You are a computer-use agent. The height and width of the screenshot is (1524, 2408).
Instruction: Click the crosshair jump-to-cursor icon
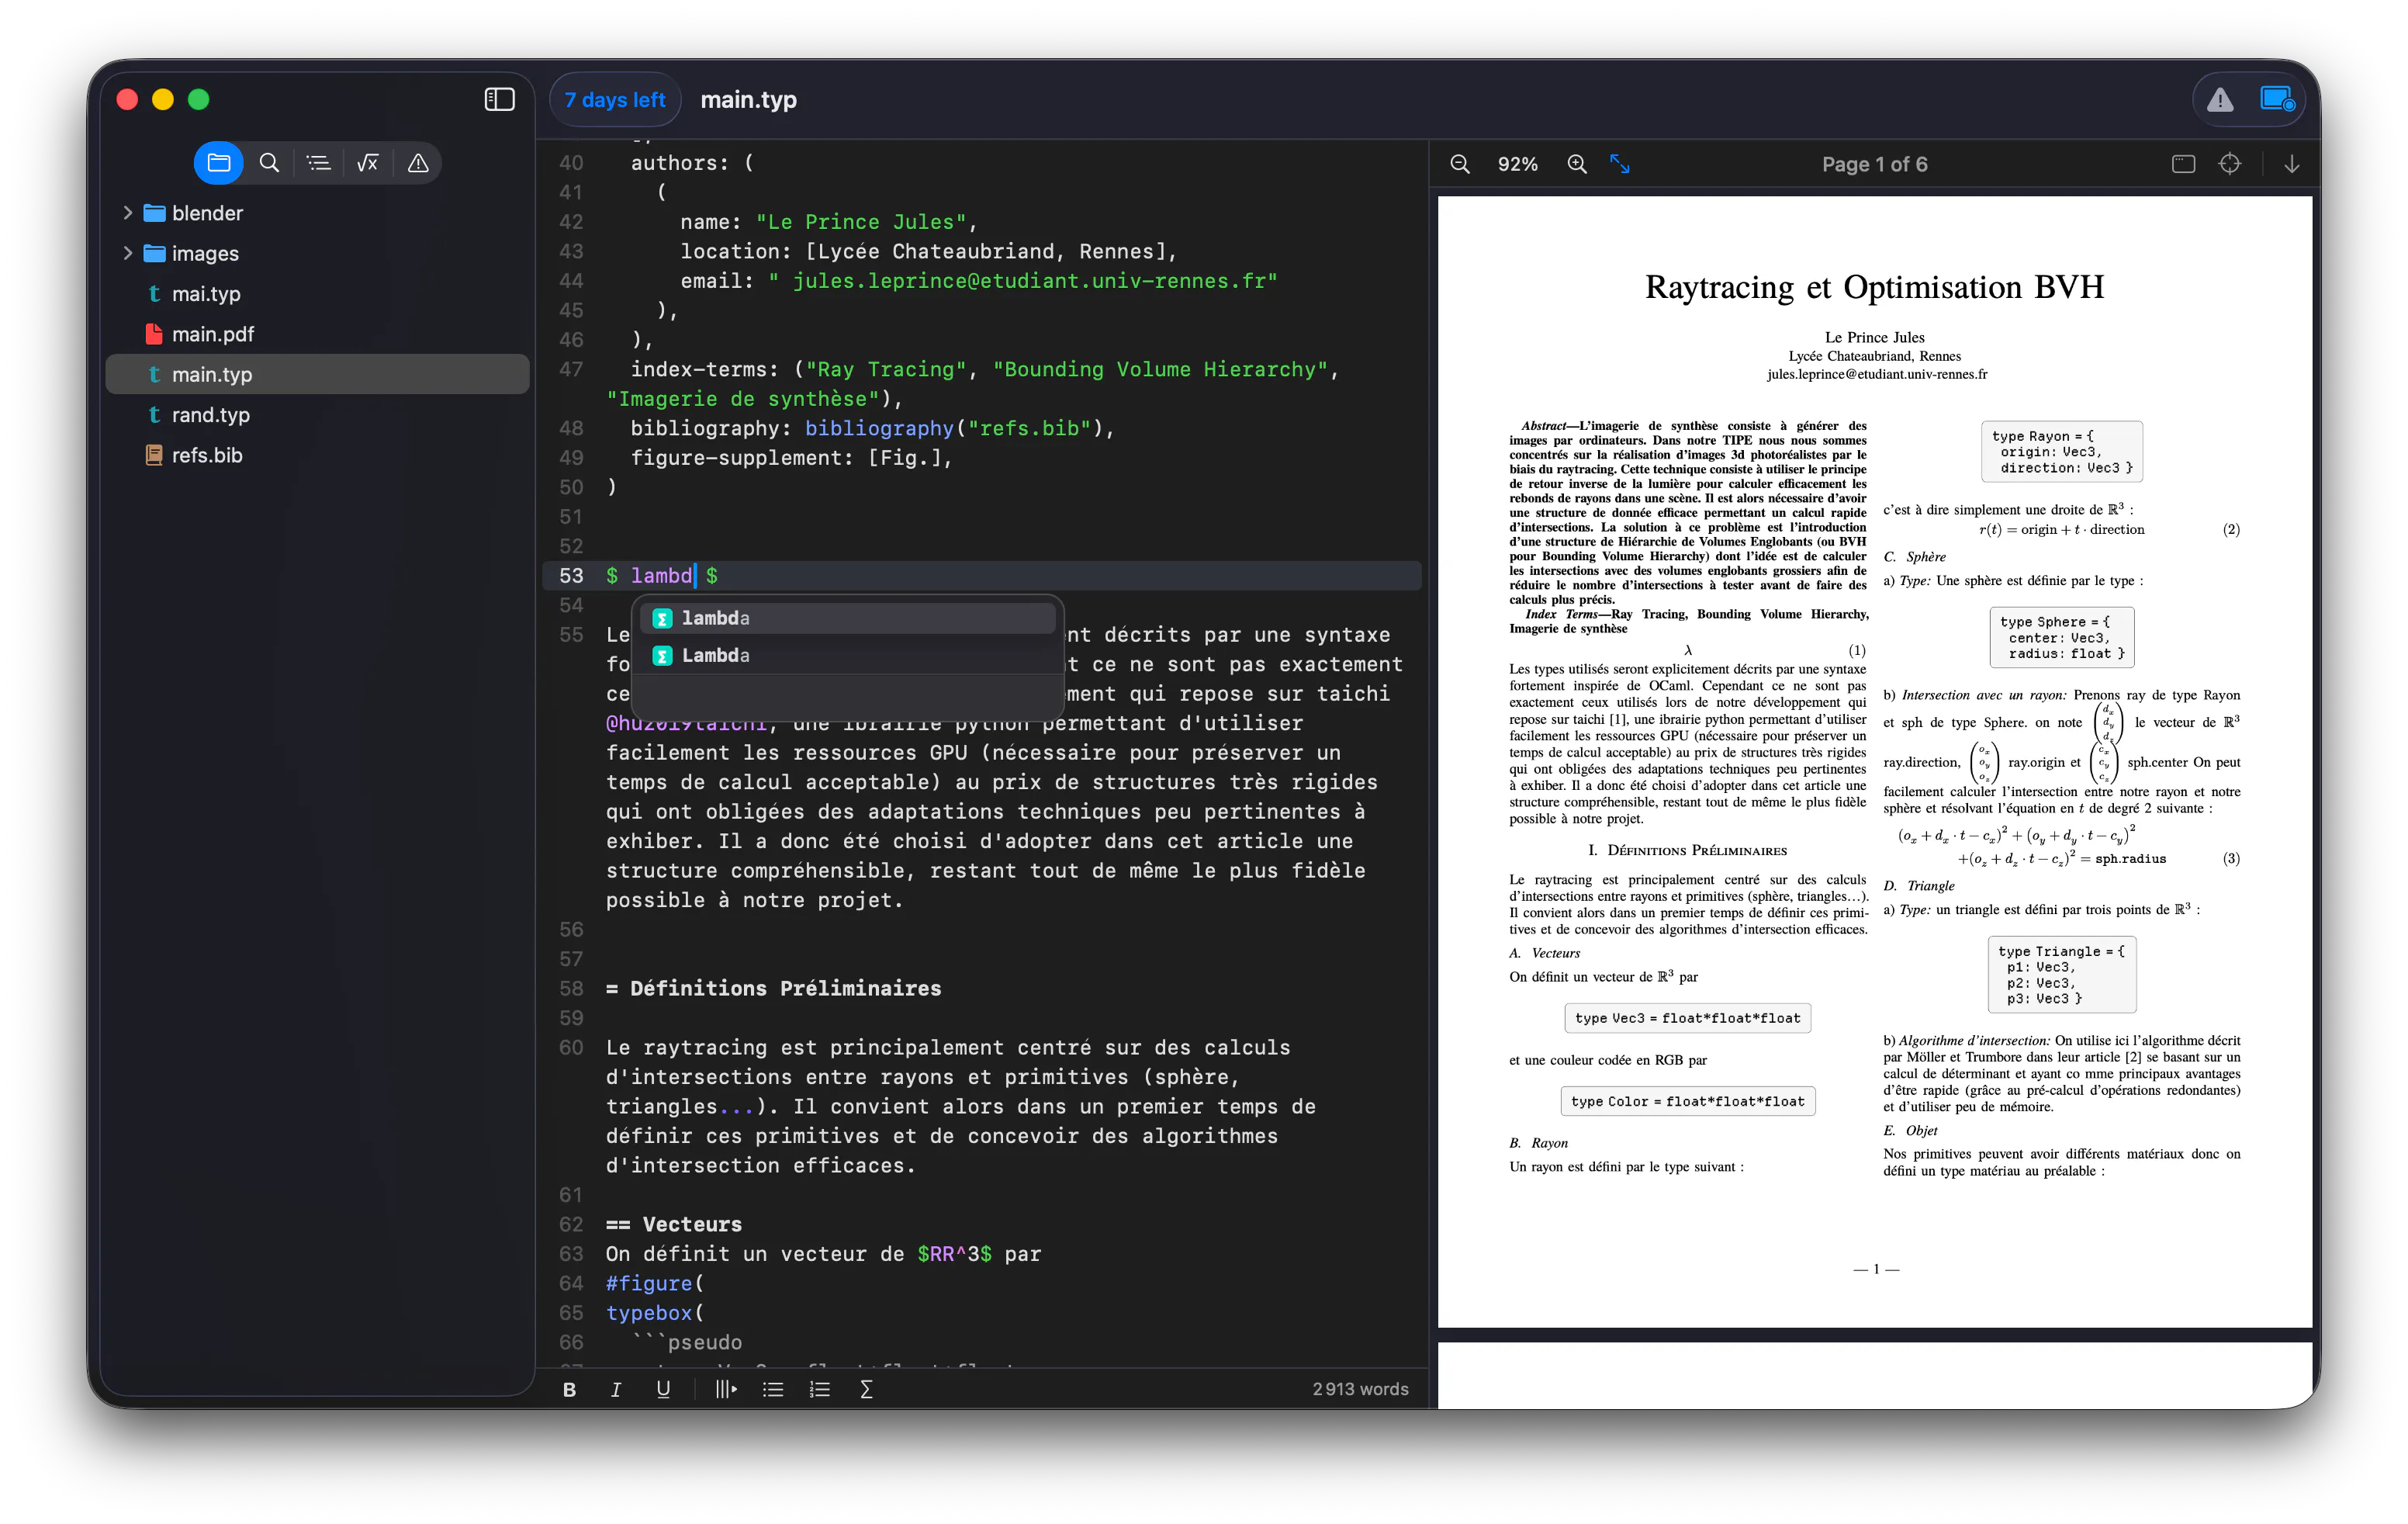2230,164
